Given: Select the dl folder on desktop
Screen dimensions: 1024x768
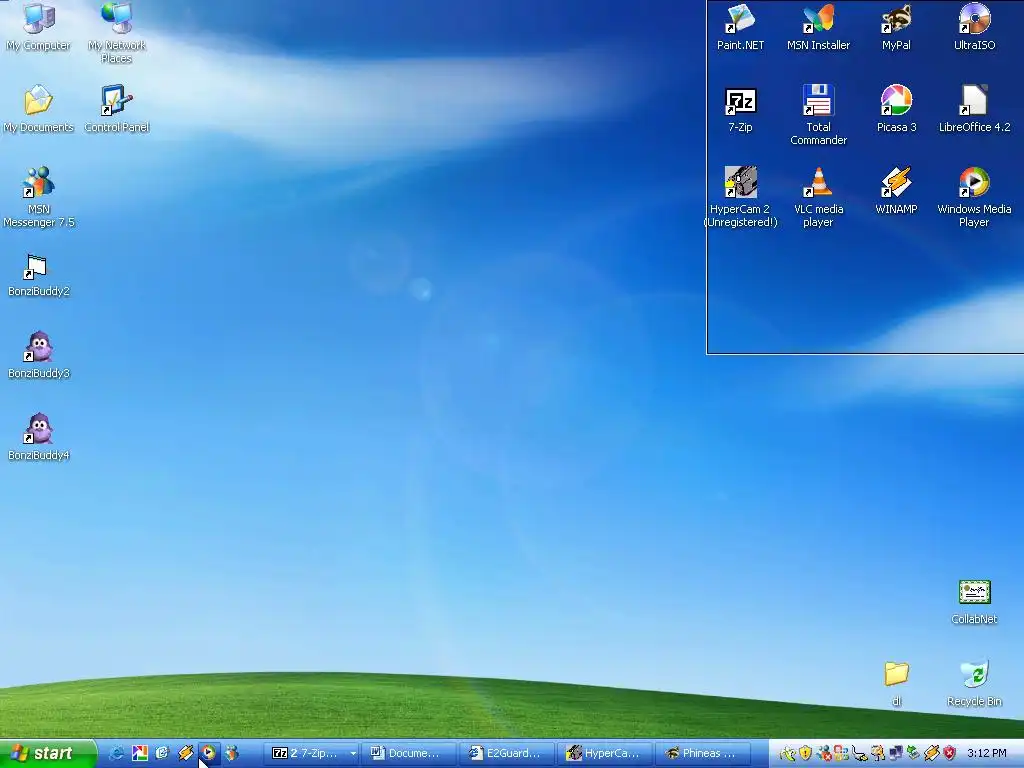Looking at the screenshot, I should [x=897, y=683].
